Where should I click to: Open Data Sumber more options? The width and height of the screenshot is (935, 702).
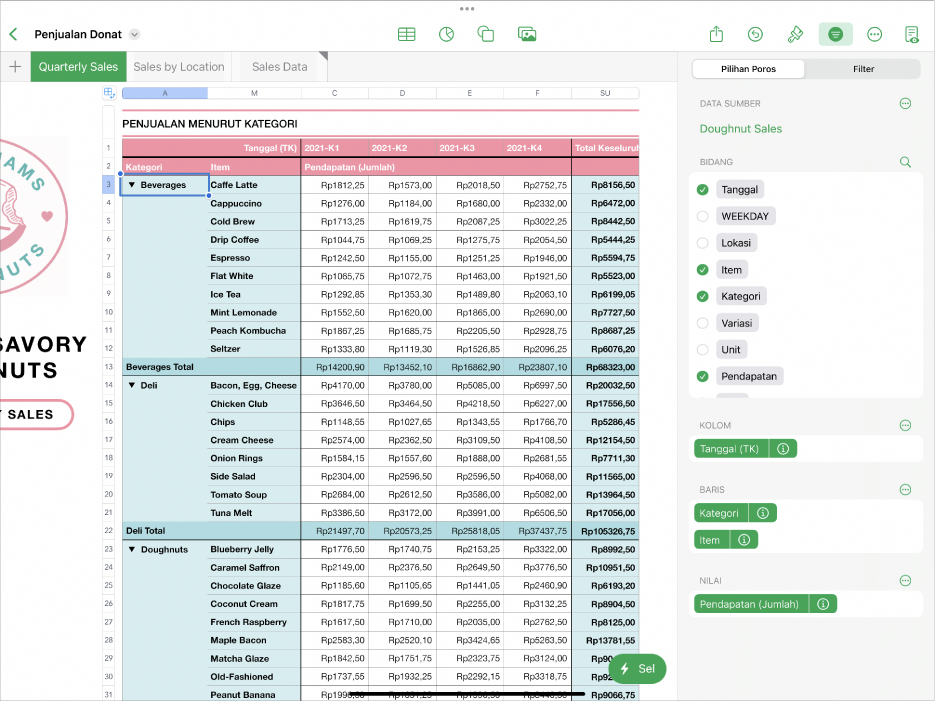point(905,104)
